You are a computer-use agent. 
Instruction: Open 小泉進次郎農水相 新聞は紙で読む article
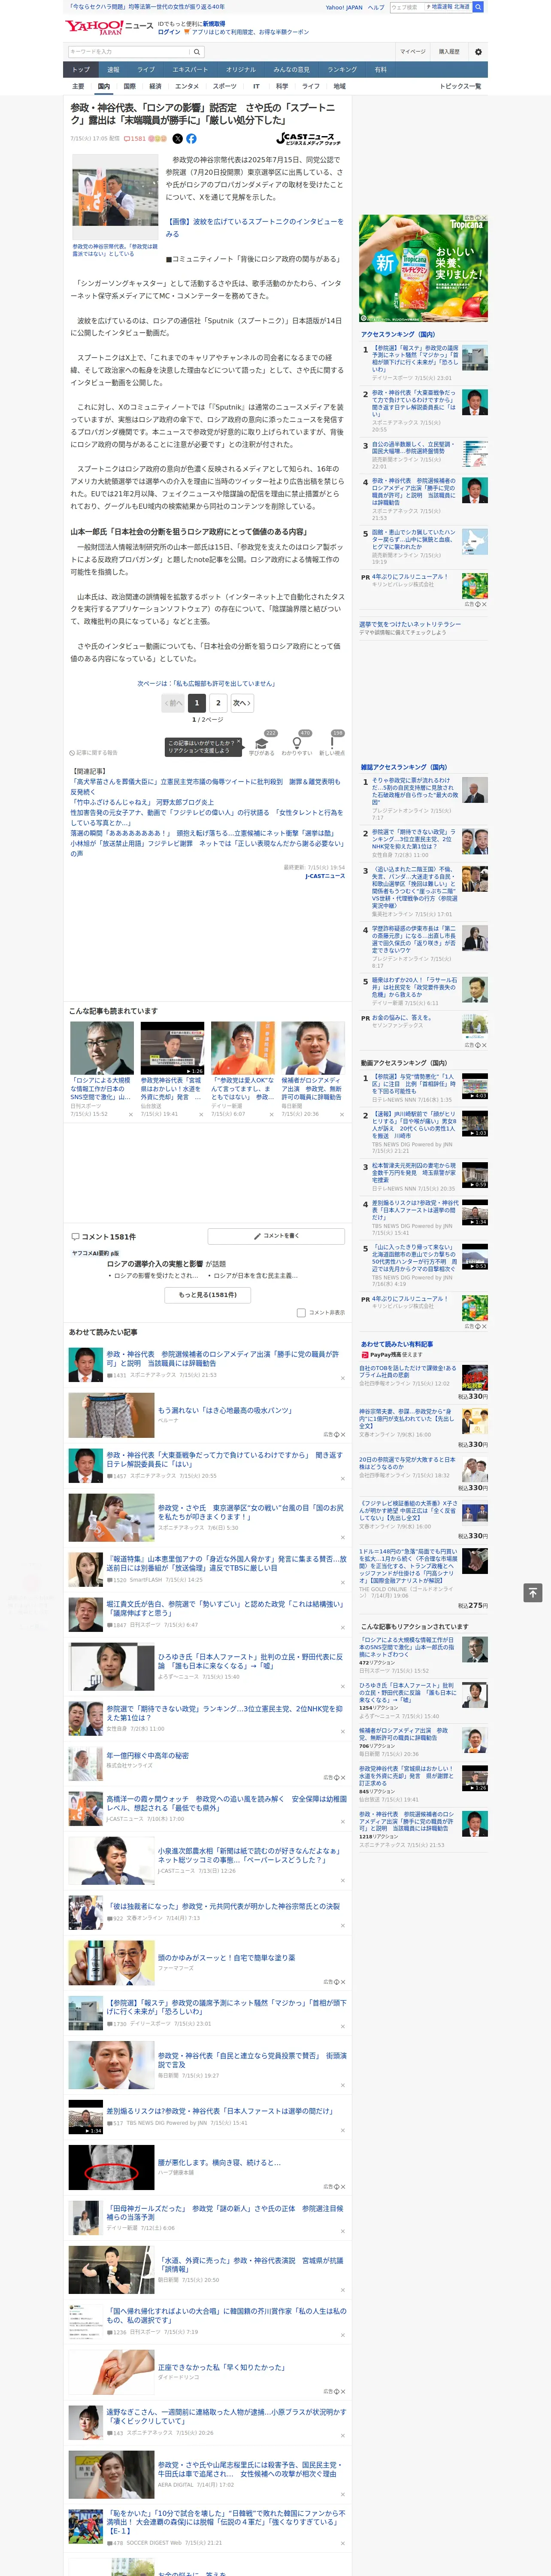click(250, 1855)
